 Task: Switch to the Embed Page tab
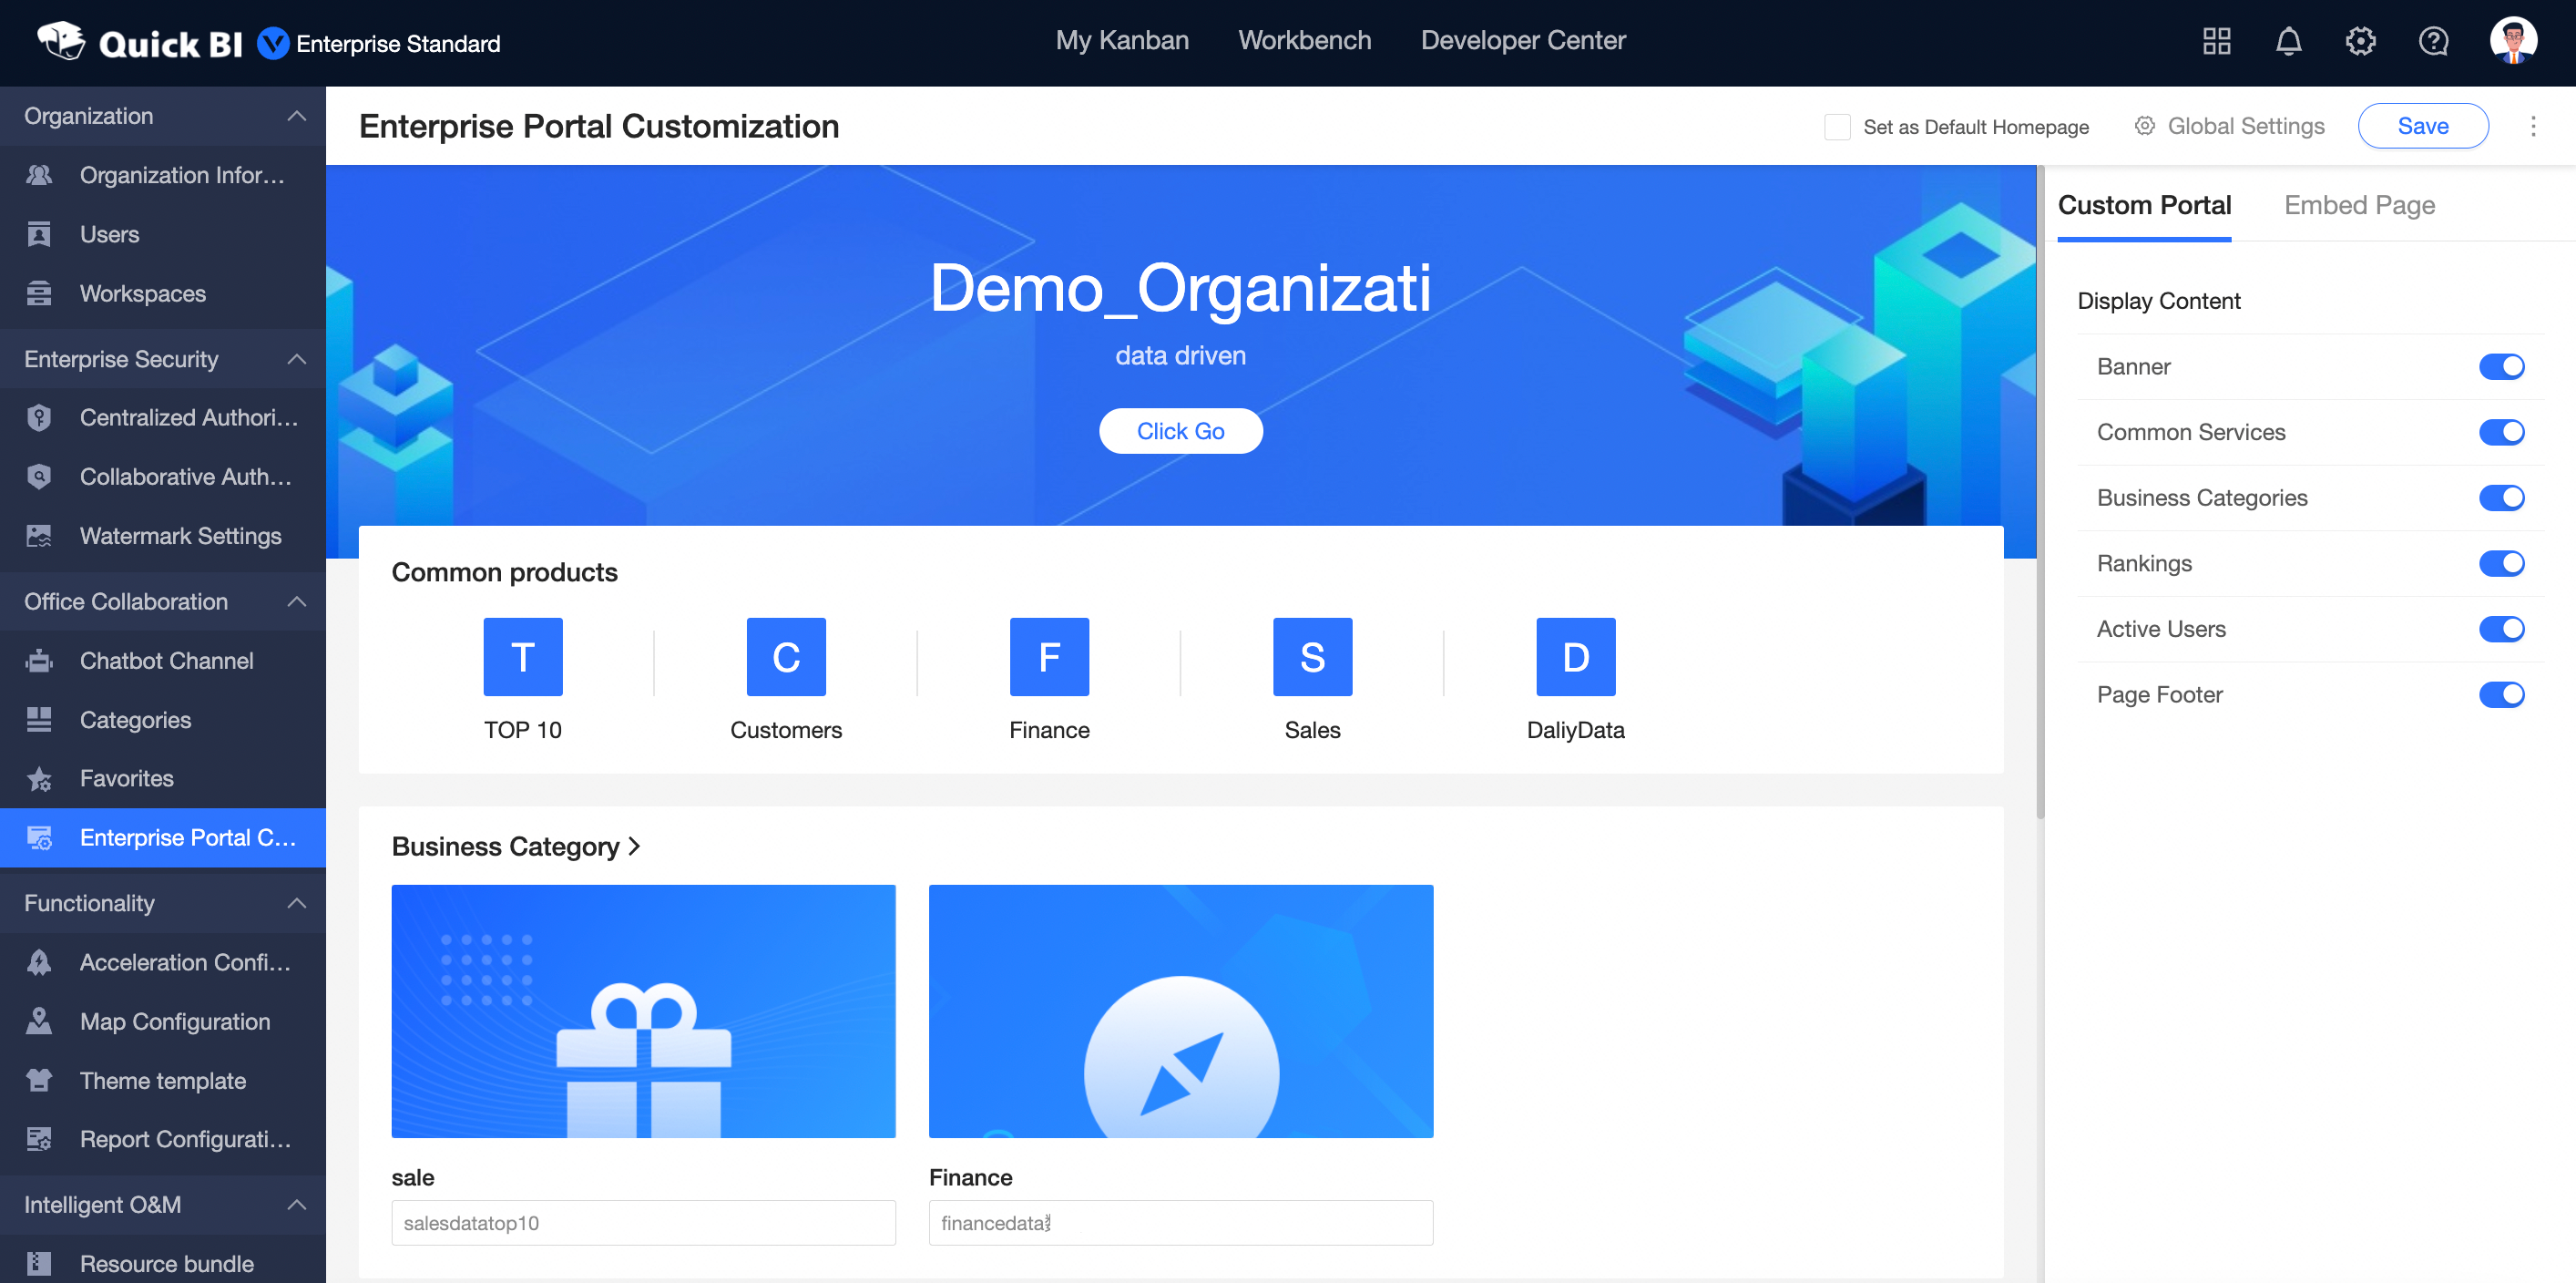click(x=2359, y=205)
